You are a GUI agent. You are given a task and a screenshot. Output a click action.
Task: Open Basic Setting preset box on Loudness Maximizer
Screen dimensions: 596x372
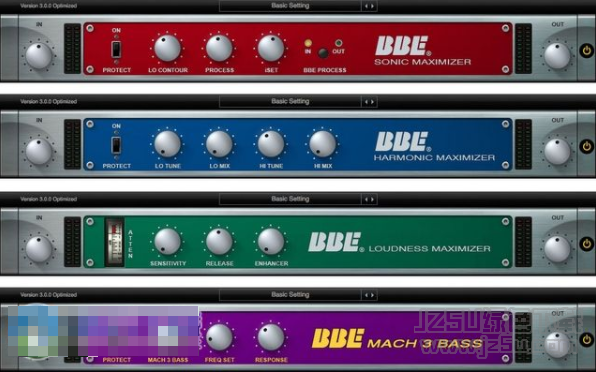click(290, 199)
